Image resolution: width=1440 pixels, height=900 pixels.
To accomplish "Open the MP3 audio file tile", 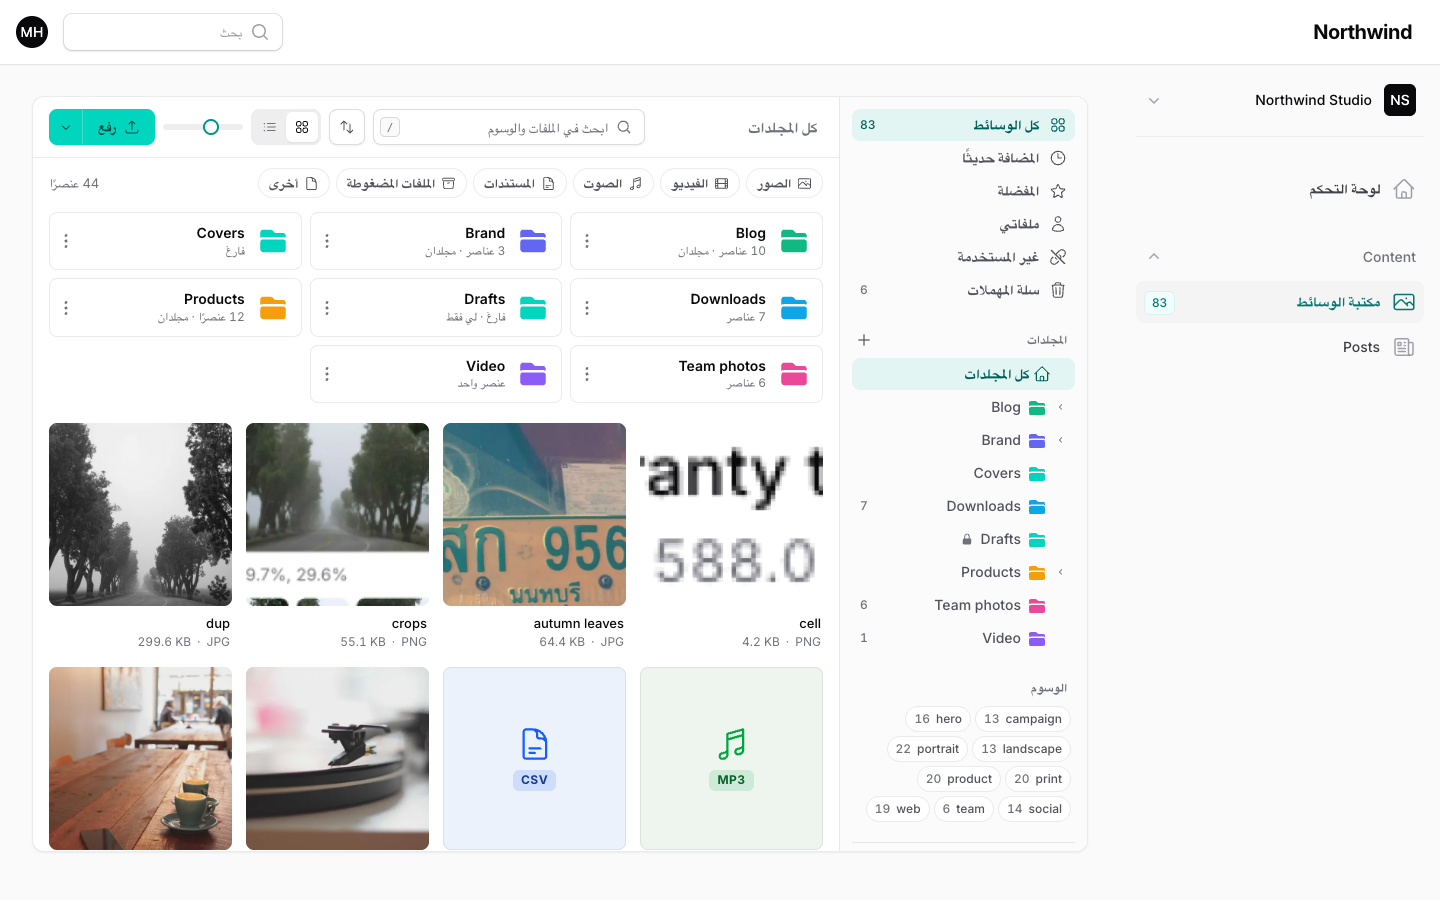I will [731, 758].
